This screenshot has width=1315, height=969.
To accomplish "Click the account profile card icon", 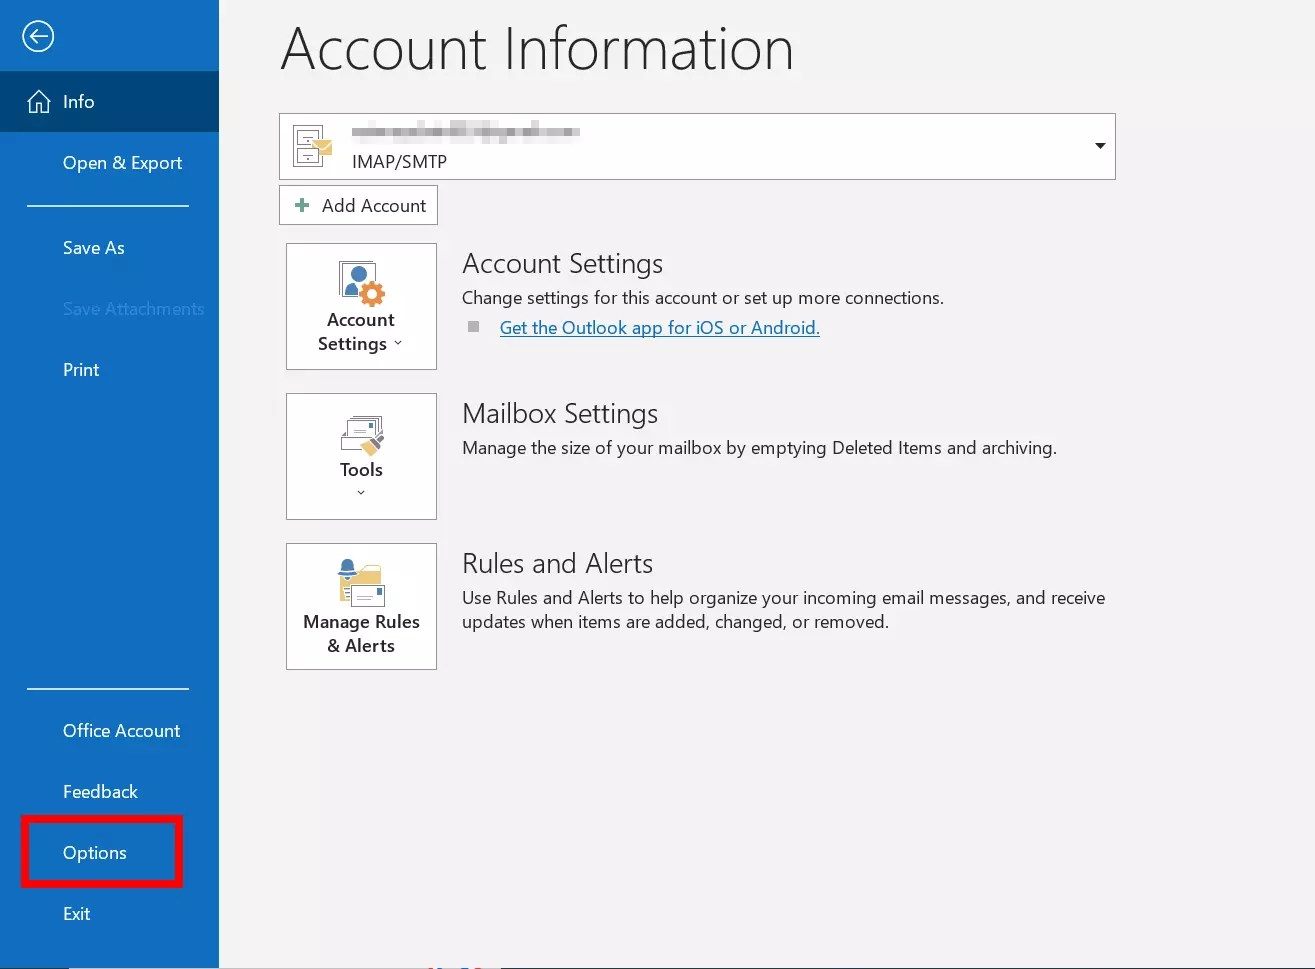I will click(311, 146).
